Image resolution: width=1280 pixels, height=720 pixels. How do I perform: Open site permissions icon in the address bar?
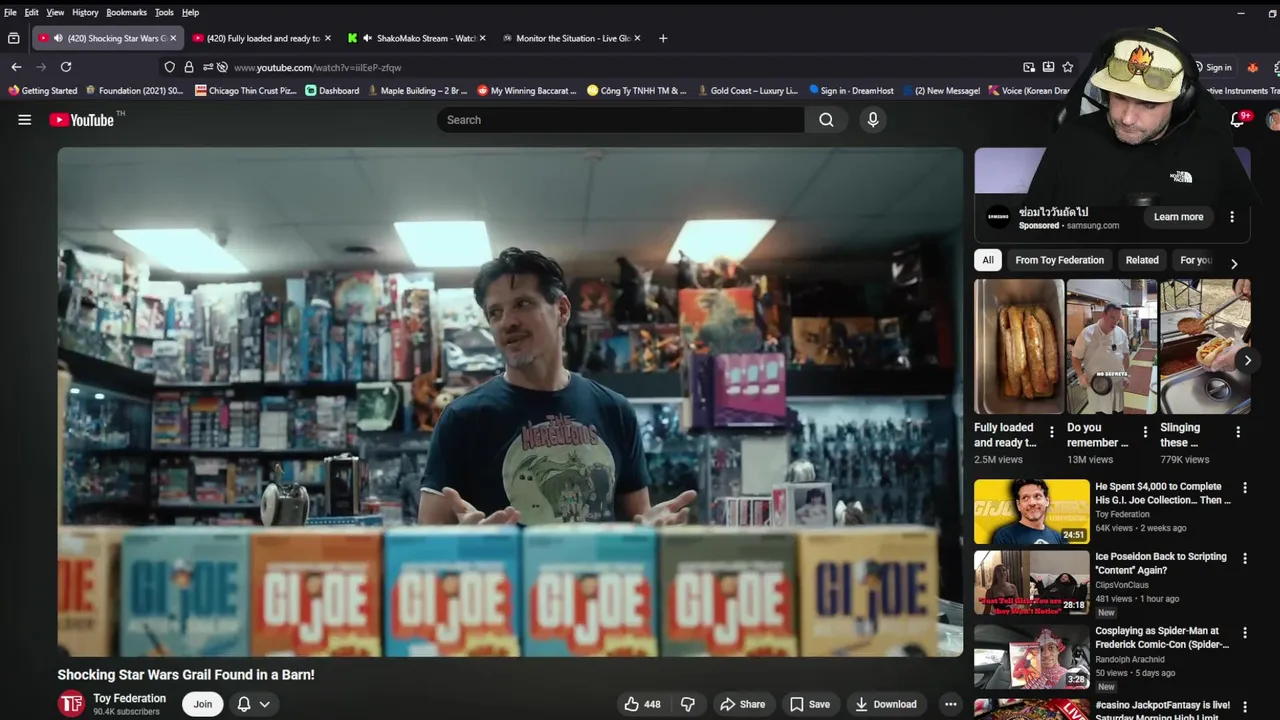click(208, 67)
